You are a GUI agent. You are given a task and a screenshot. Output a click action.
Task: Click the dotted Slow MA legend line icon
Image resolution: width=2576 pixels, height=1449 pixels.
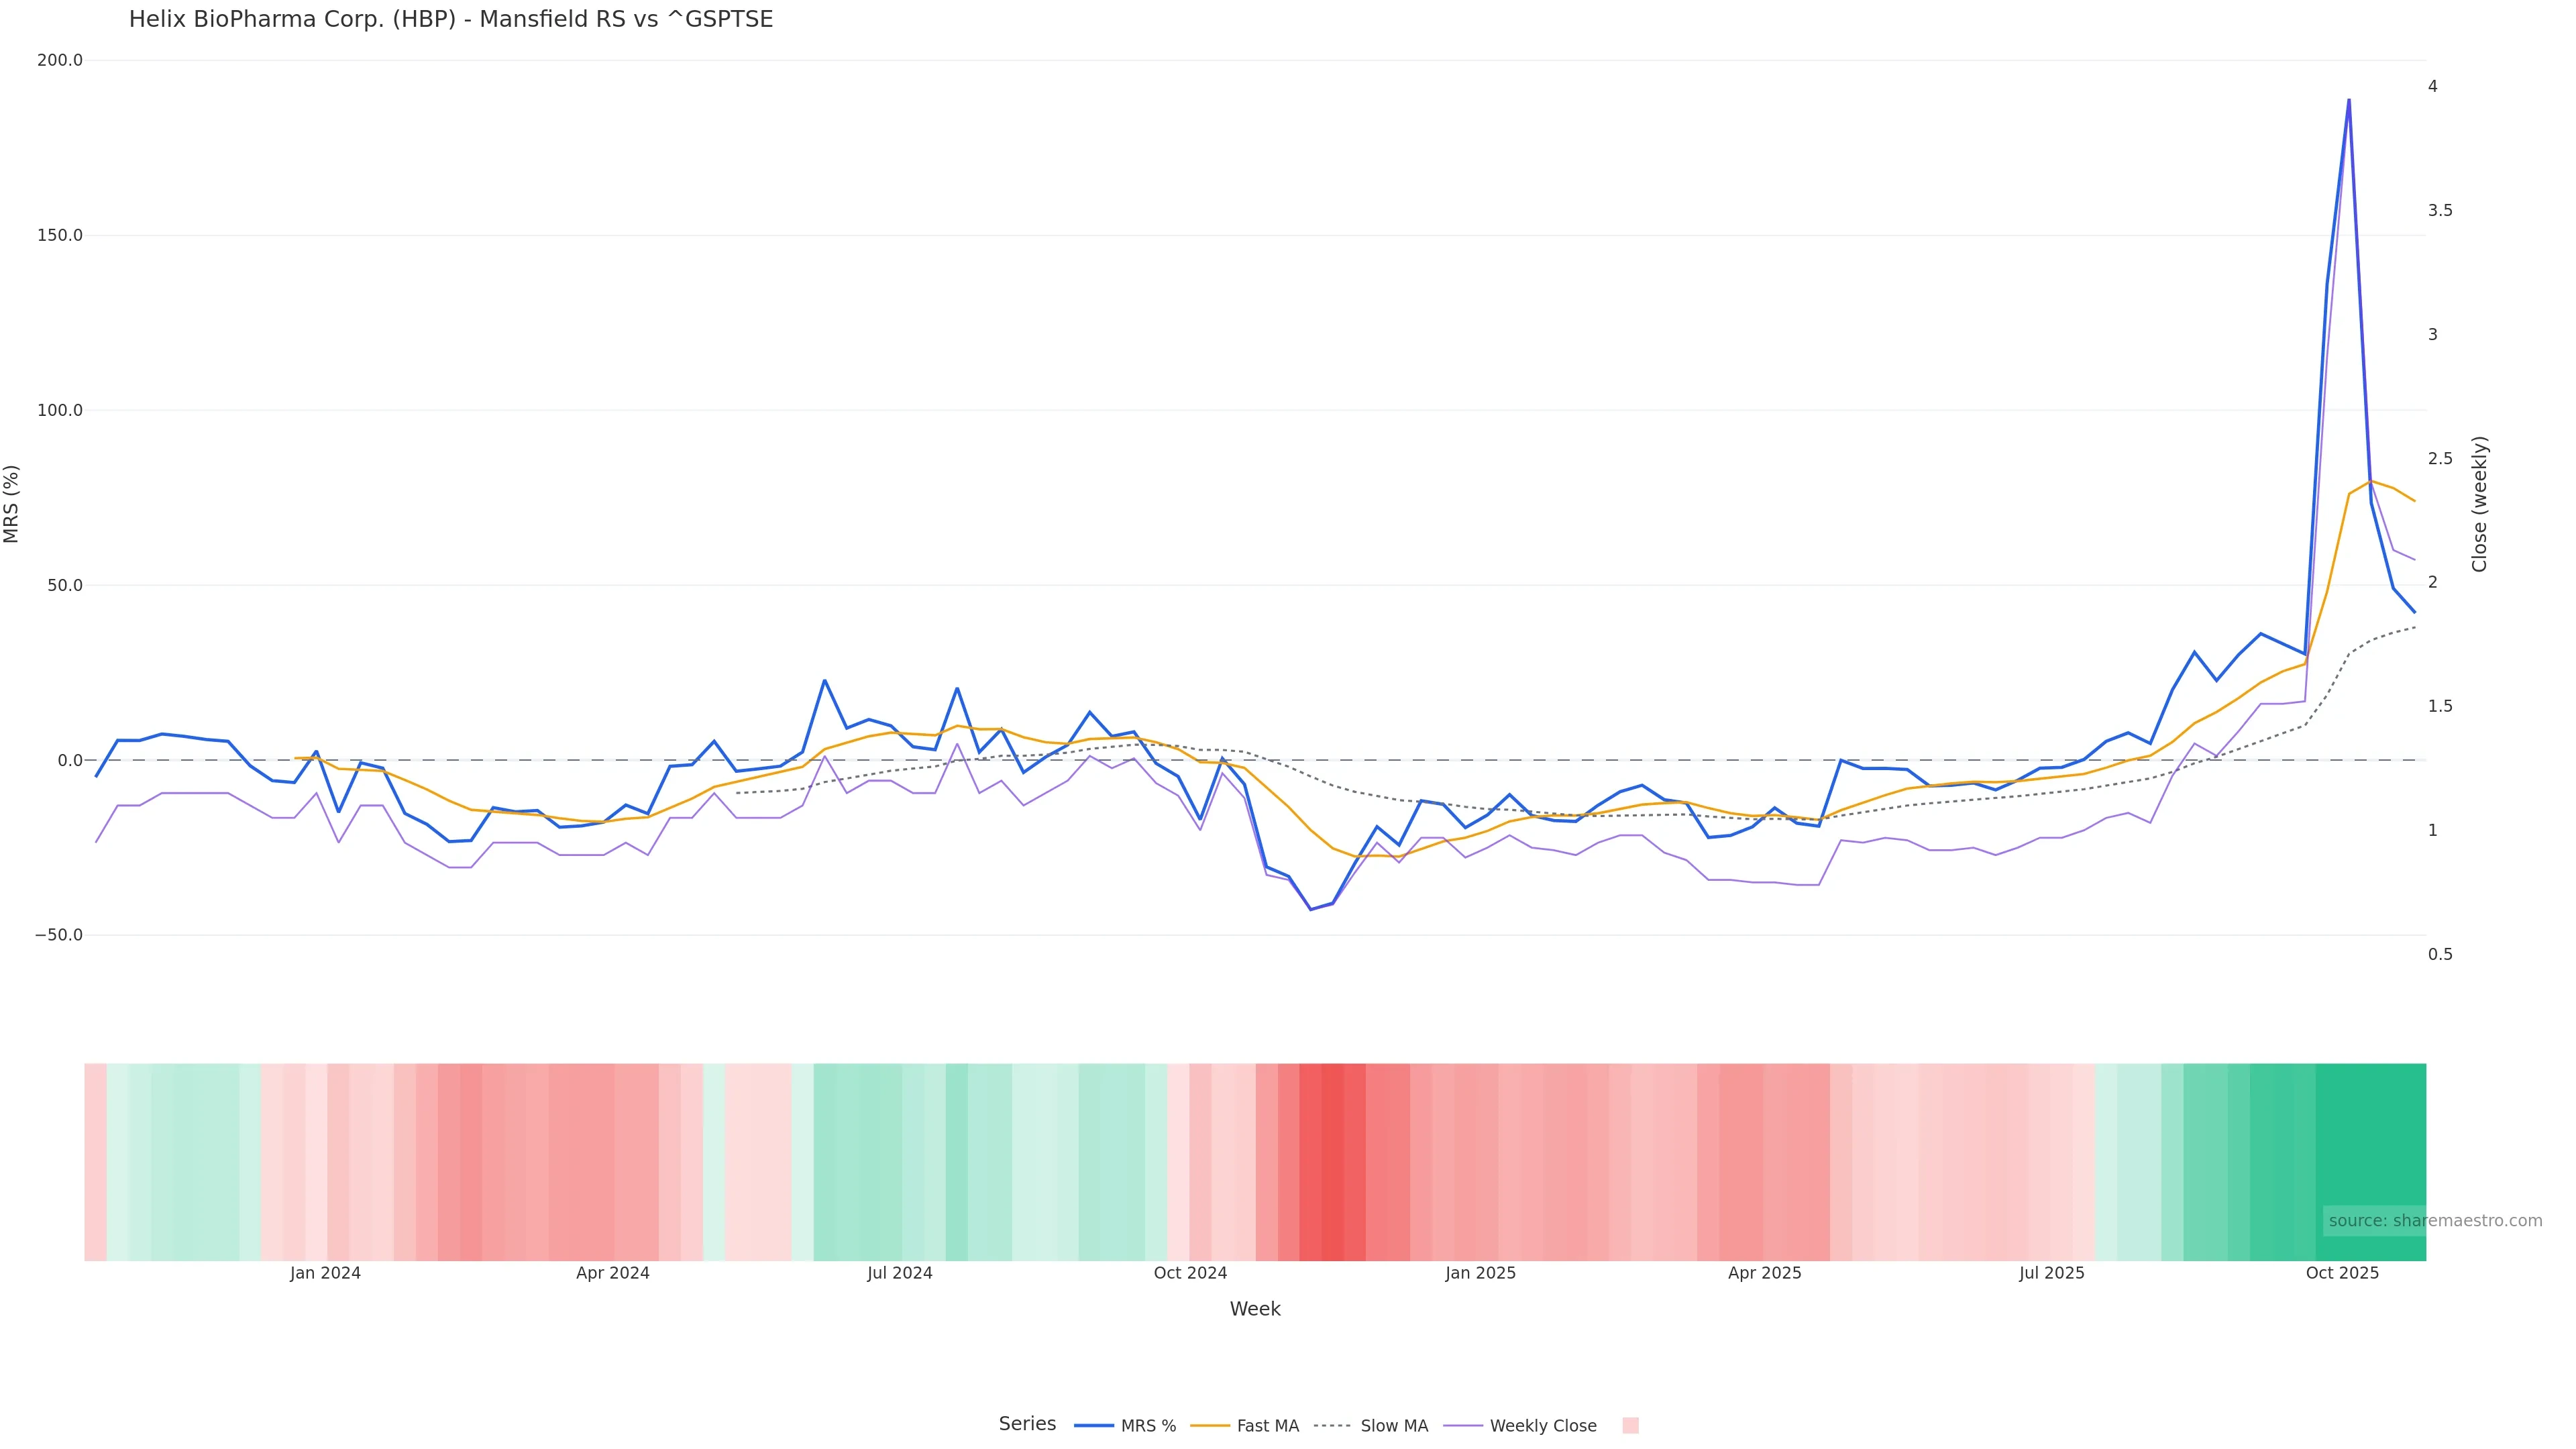[x=1332, y=1426]
